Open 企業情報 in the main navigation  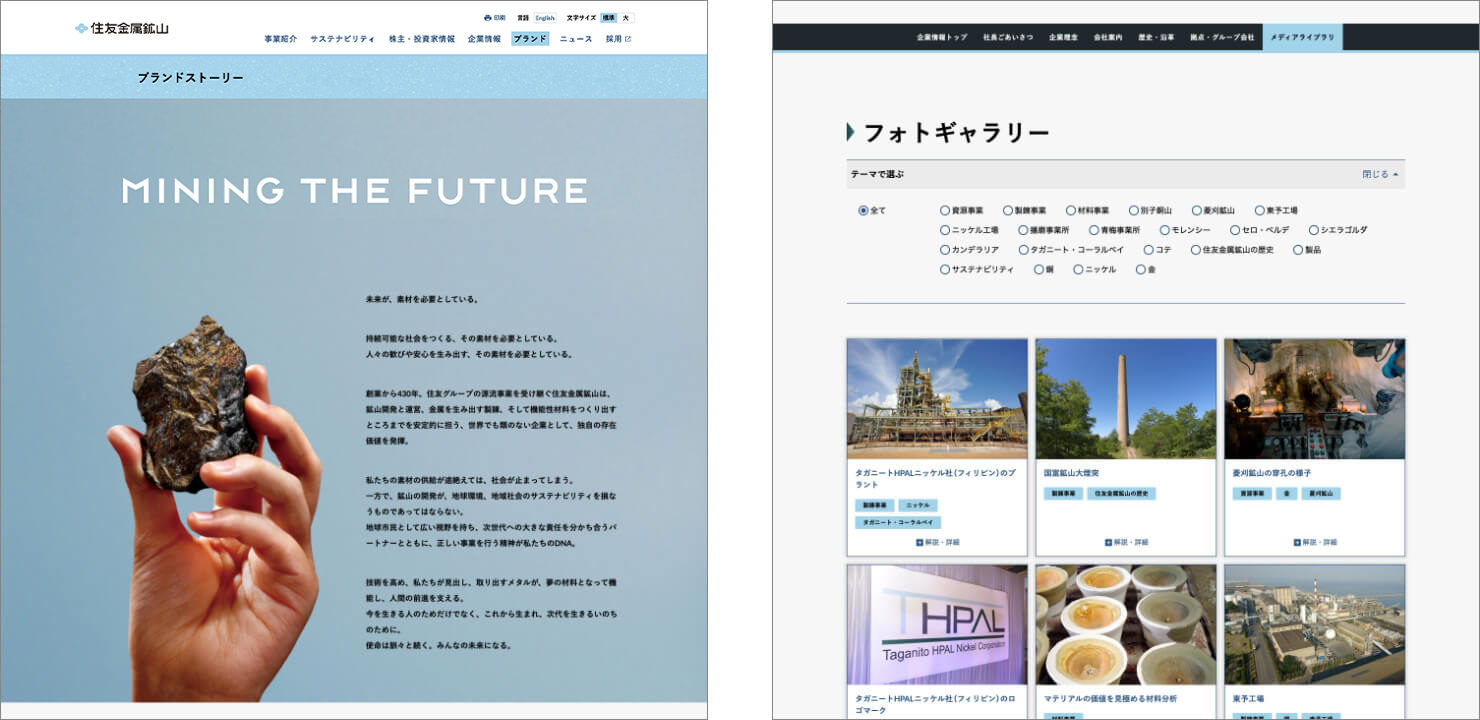484,39
